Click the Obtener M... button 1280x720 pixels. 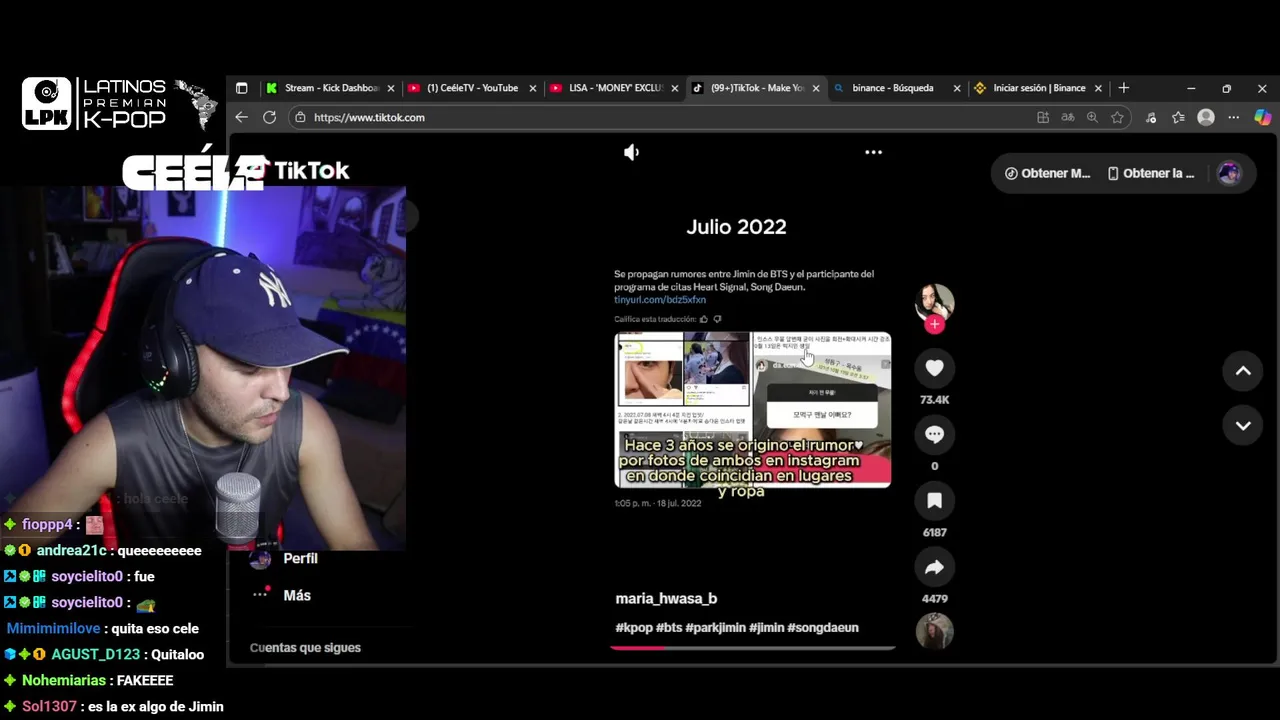pyautogui.click(x=1047, y=173)
